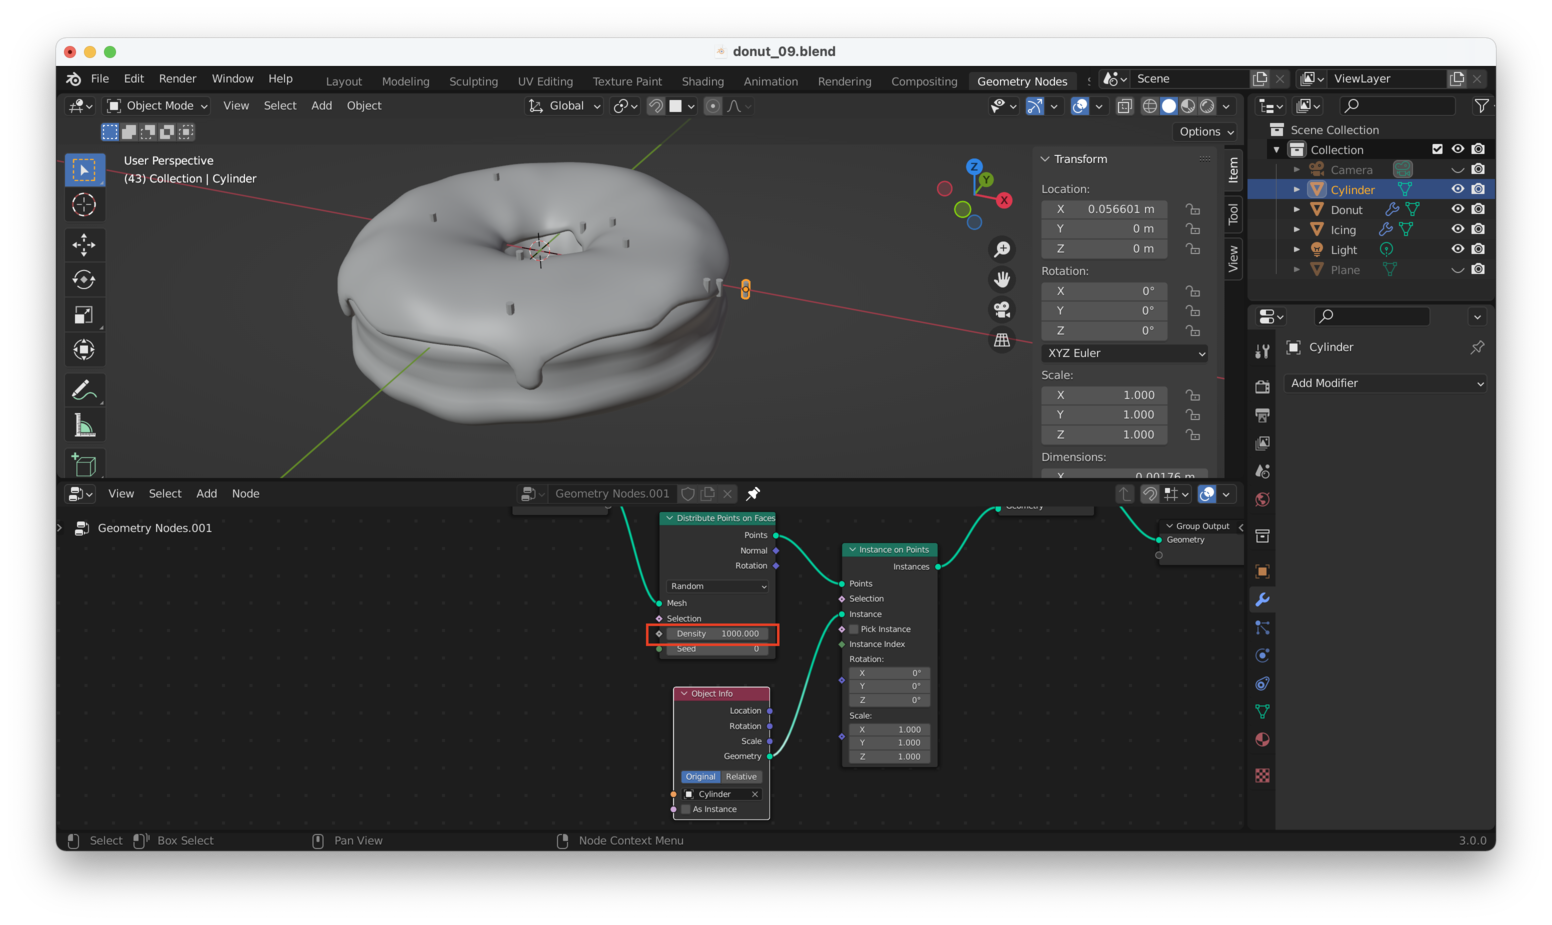The image size is (1552, 925).
Task: Click the Options button in viewport header
Action: (1205, 132)
